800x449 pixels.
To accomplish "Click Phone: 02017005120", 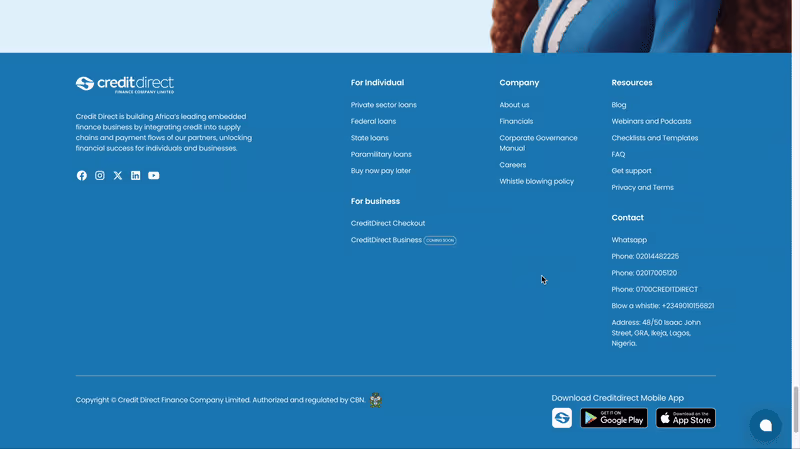I will tap(644, 273).
